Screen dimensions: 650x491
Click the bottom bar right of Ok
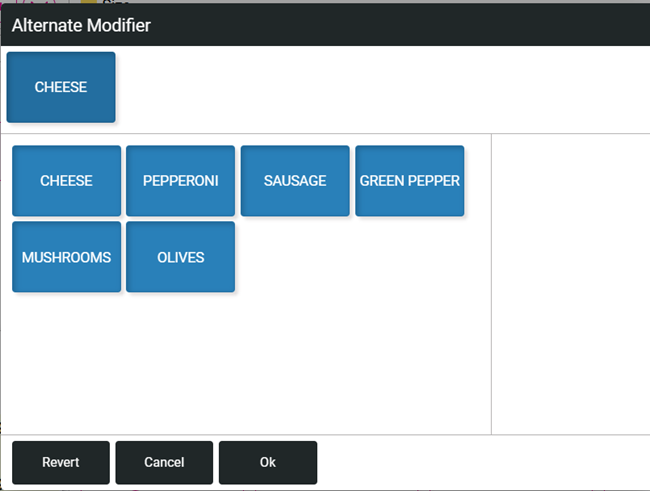tap(480, 462)
